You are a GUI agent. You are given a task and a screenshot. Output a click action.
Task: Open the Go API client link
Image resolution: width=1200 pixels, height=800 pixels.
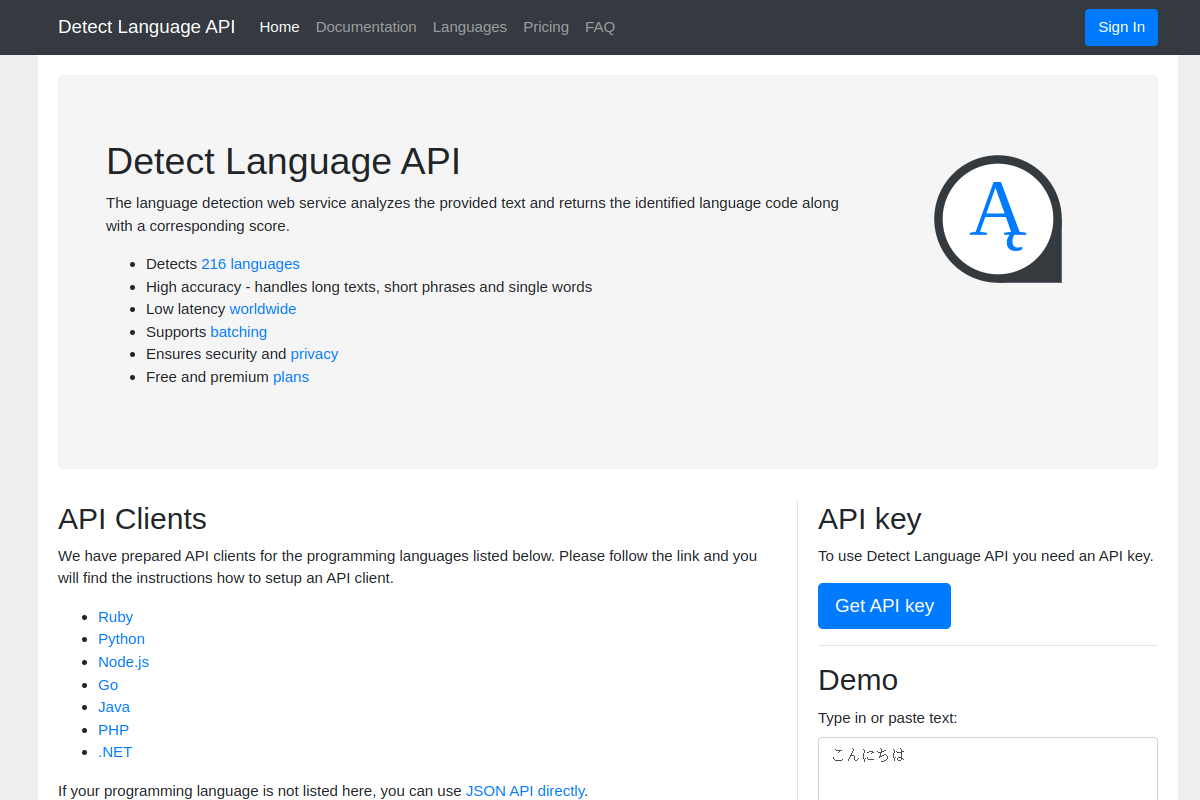click(x=108, y=685)
